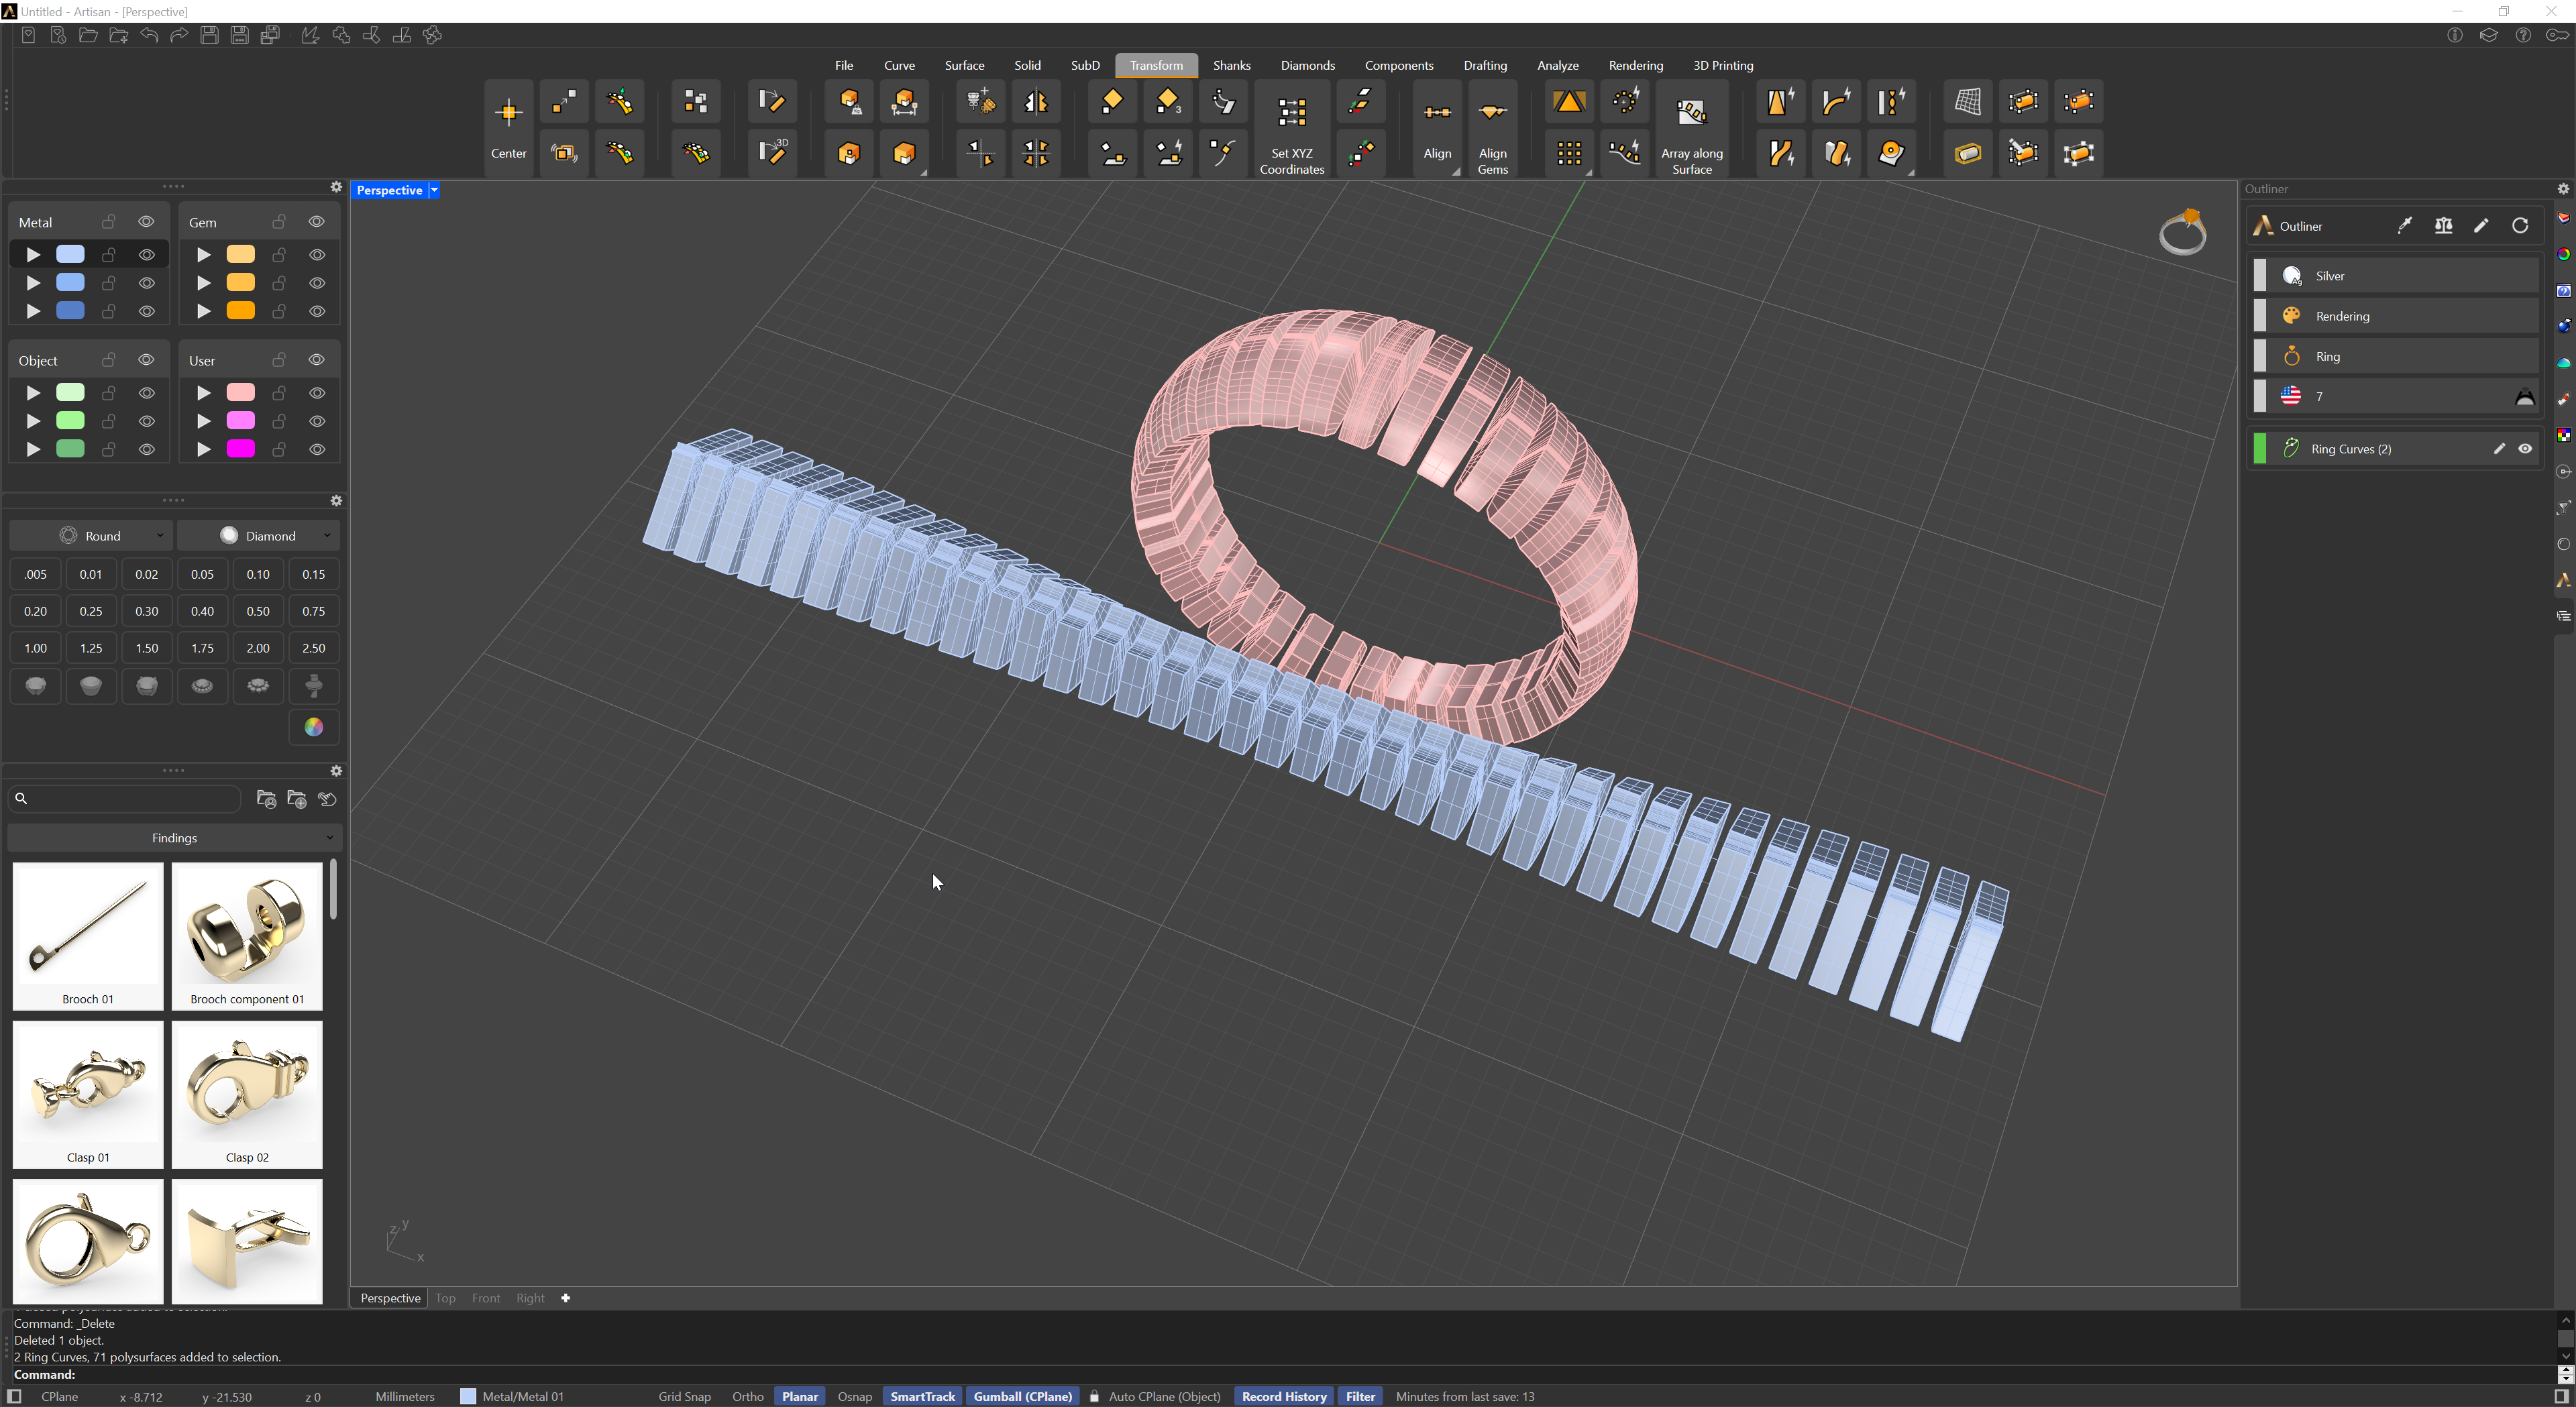Toggle visibility of the User layer group
This screenshot has height=1407, width=2576.
point(316,360)
